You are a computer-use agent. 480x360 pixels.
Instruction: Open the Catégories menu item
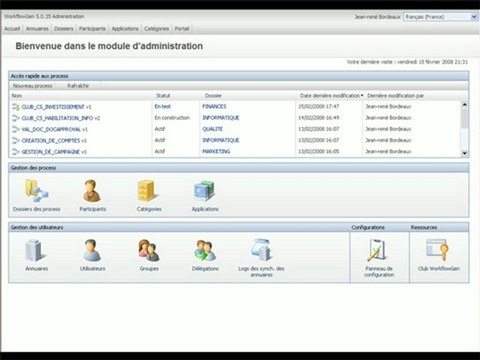(156, 29)
